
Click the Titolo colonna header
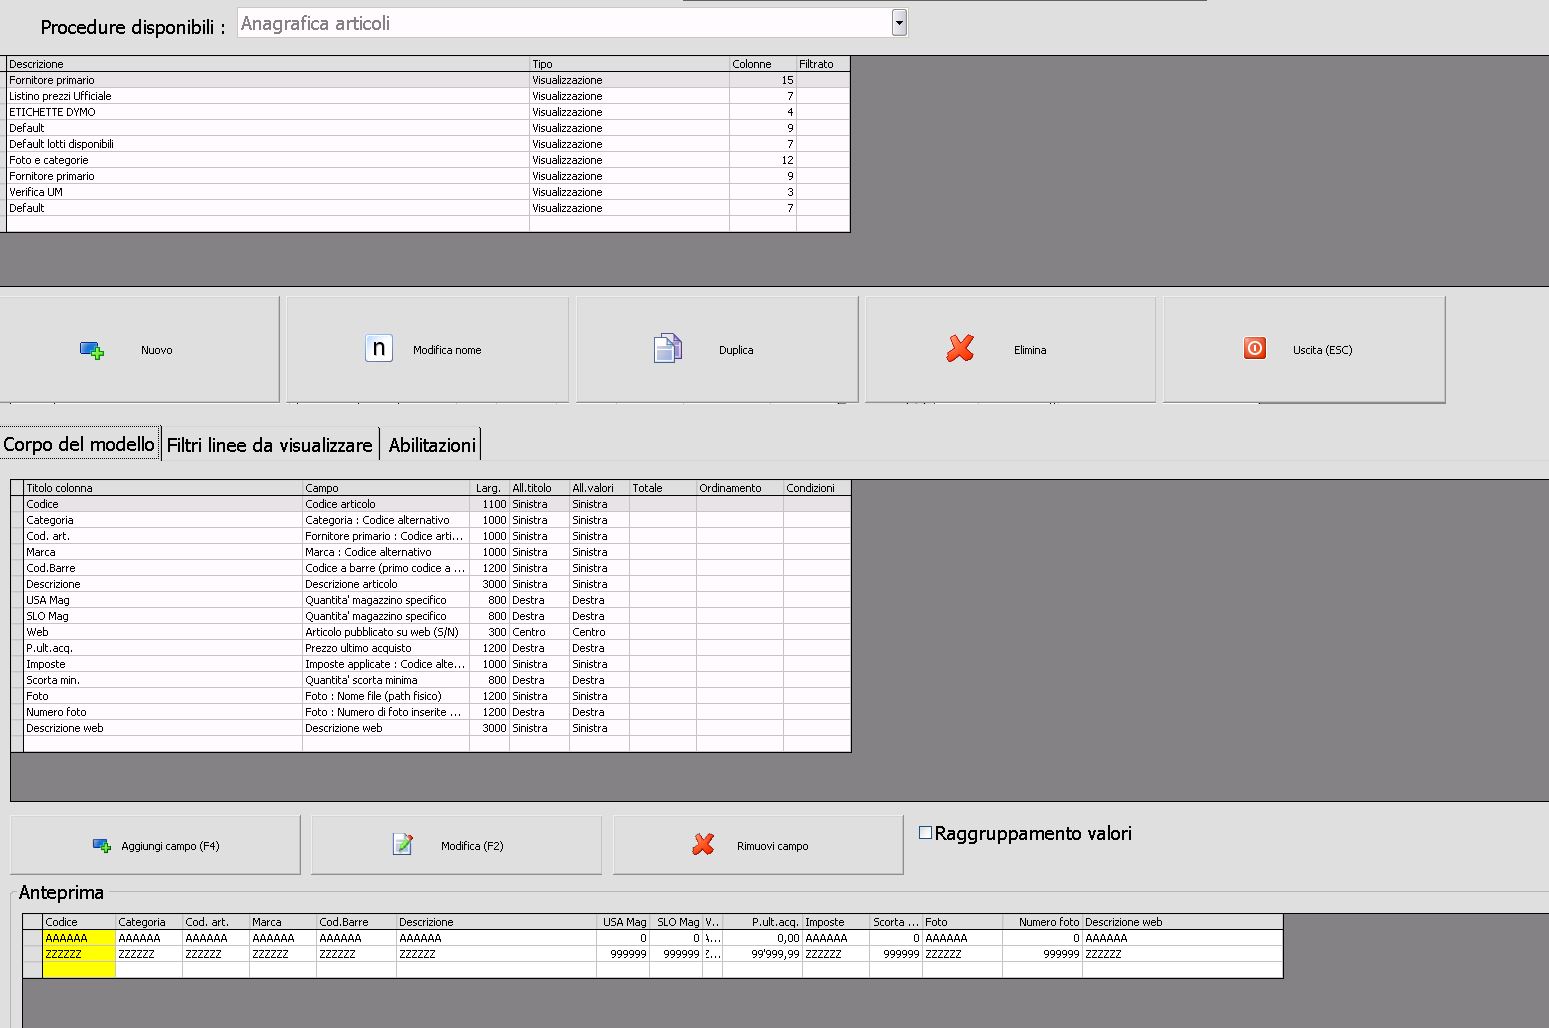(163, 488)
